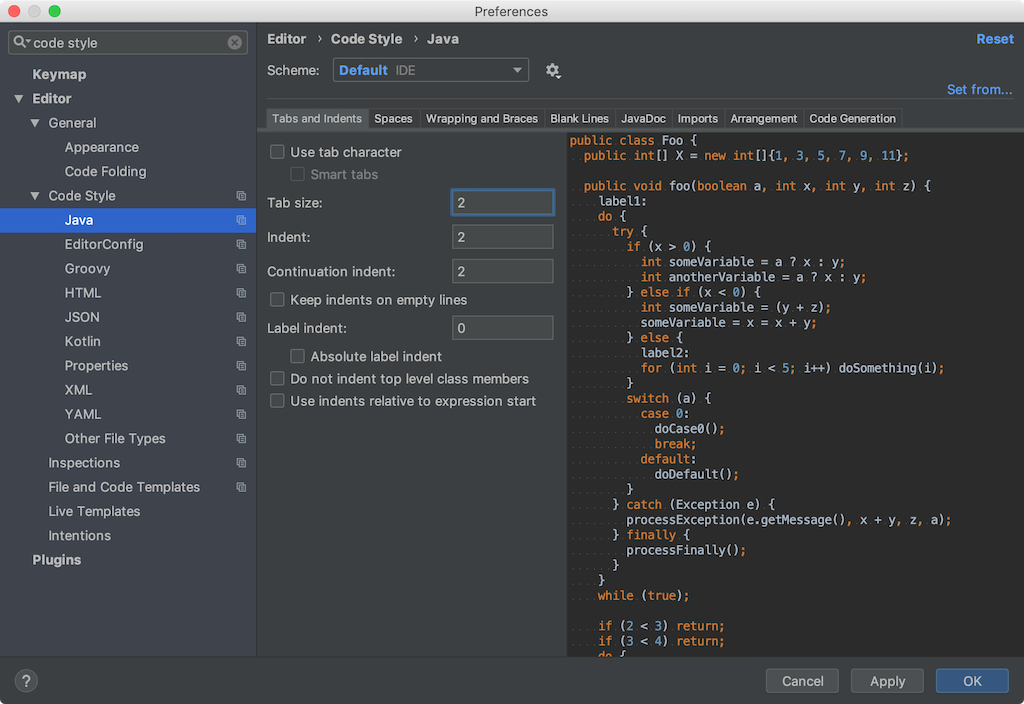The height and width of the screenshot is (704, 1024).
Task: Open help via the question mark icon
Action: point(25,680)
